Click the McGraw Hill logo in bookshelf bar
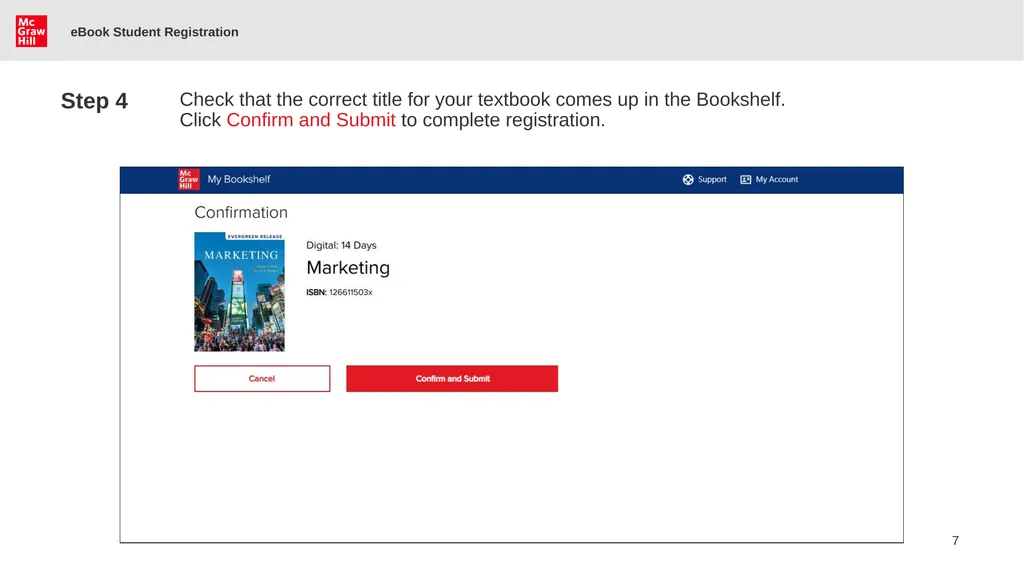1024x575 pixels. coord(189,179)
